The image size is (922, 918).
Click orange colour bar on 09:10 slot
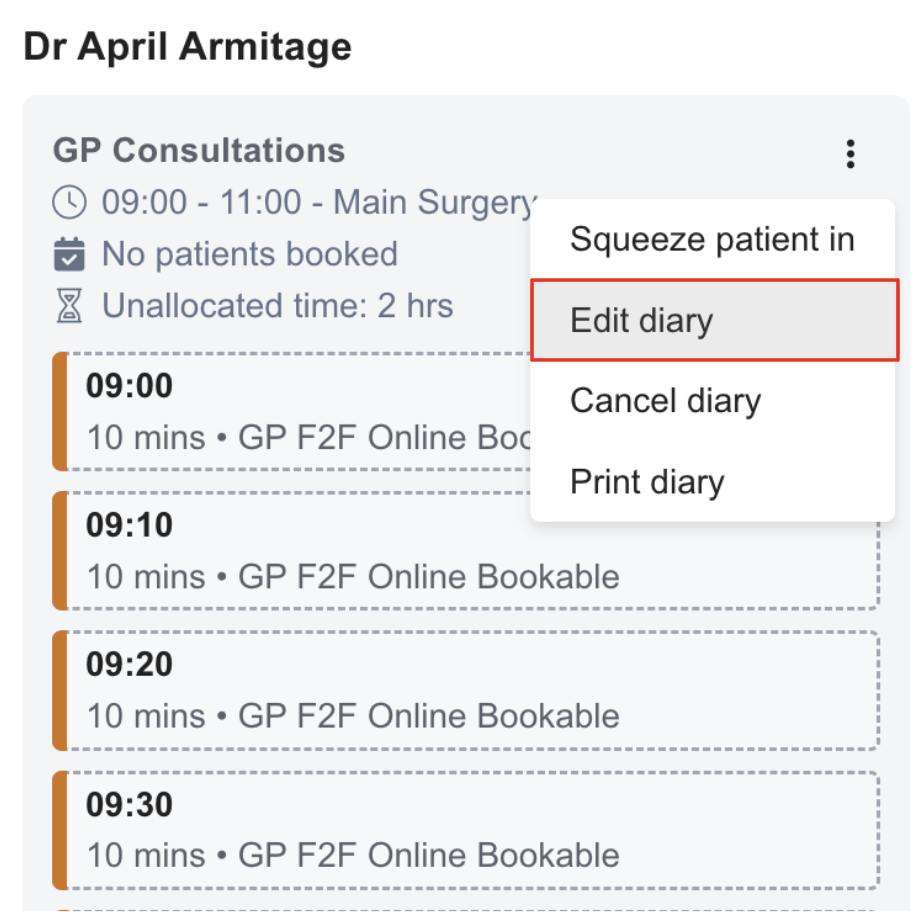coord(59,551)
